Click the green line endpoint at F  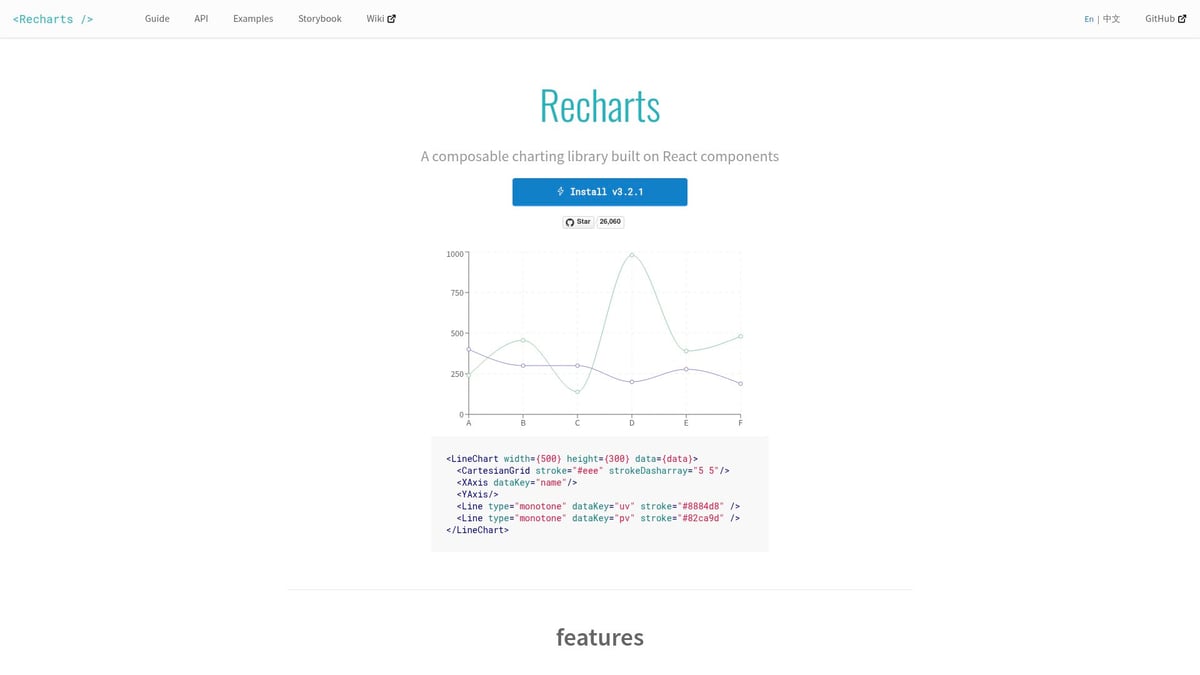[x=740, y=337]
